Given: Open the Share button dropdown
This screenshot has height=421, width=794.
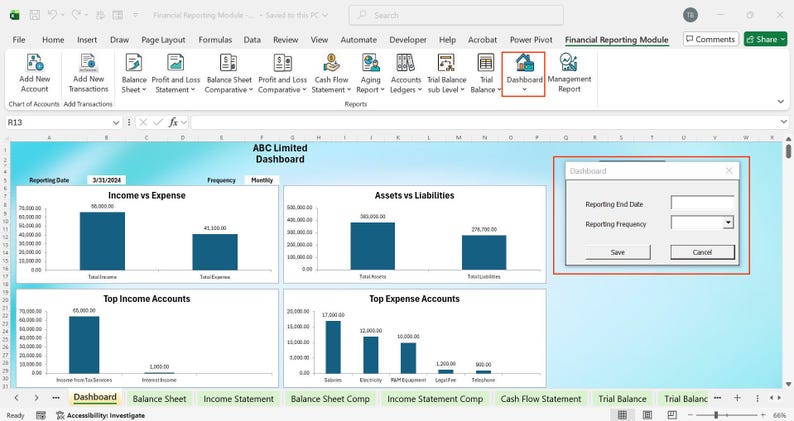Looking at the screenshot, I should (x=783, y=39).
